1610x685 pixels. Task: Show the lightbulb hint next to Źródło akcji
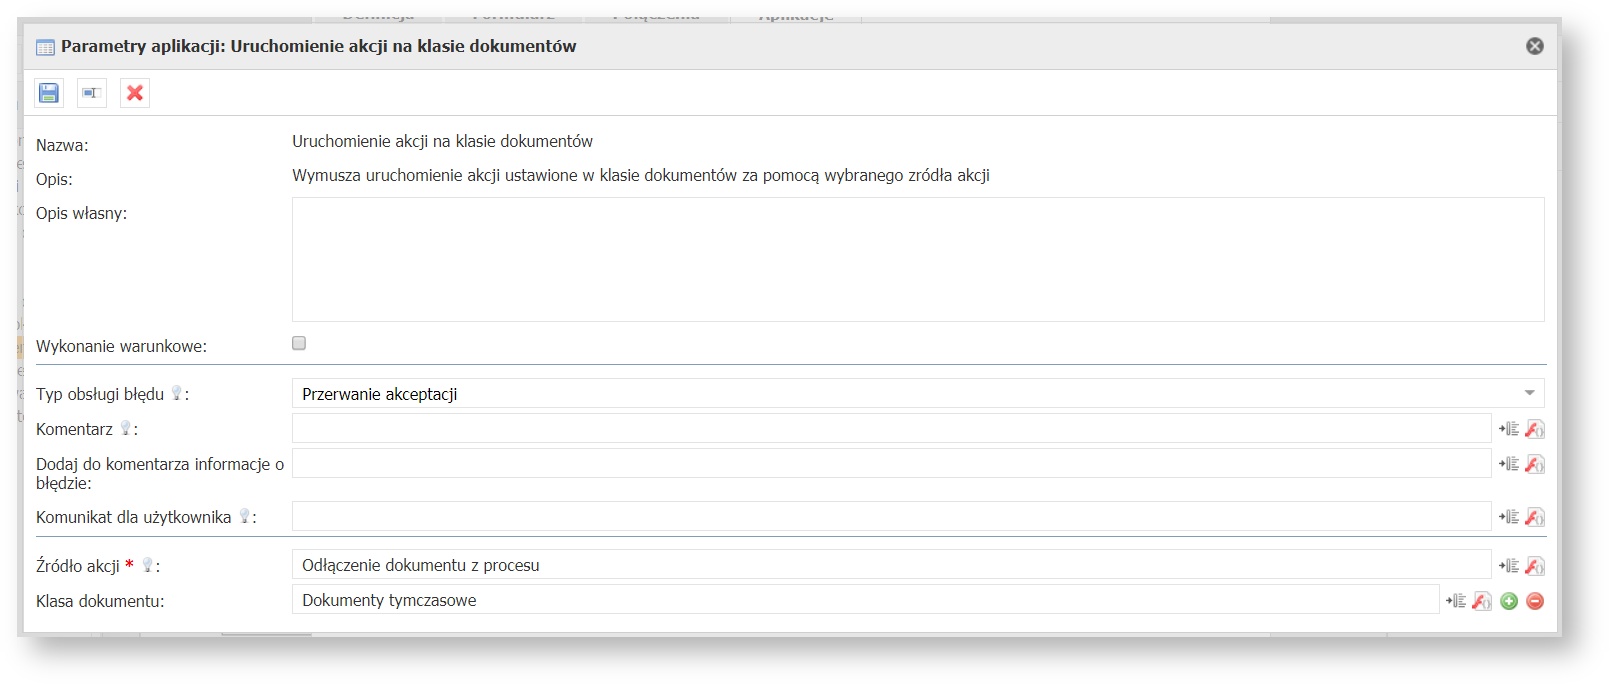coord(147,565)
